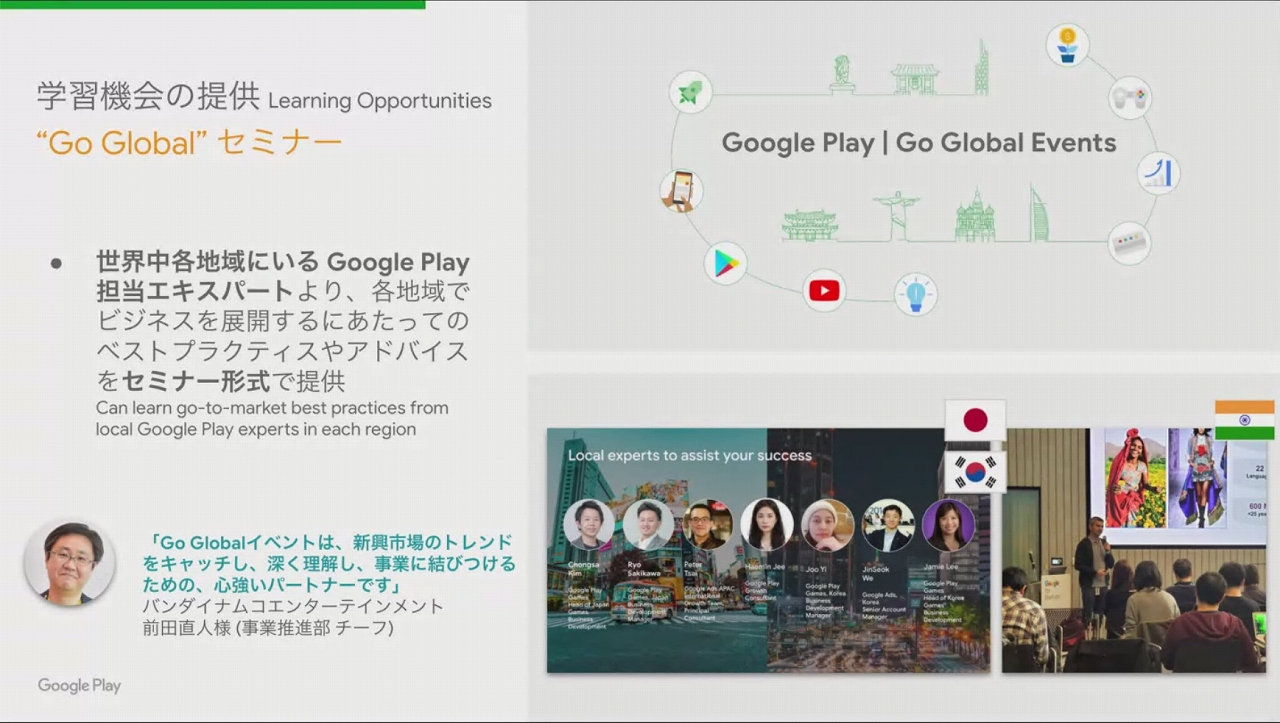Select Peter Tsai's portrait
Image resolution: width=1280 pixels, height=723 pixels.
tap(708, 525)
